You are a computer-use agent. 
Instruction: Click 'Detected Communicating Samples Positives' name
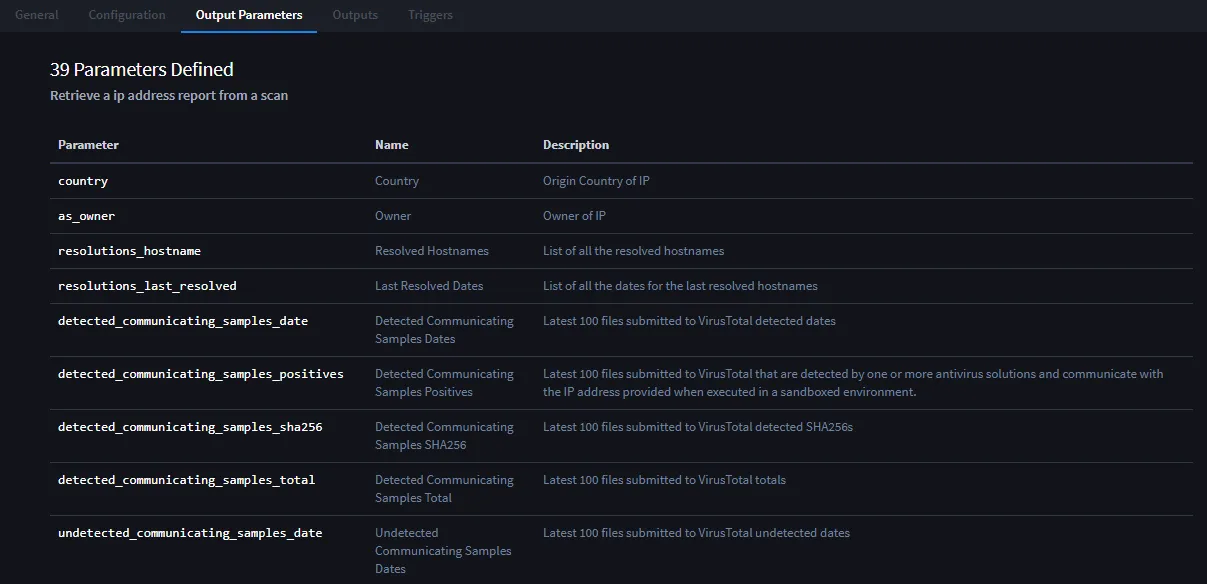[x=444, y=383]
